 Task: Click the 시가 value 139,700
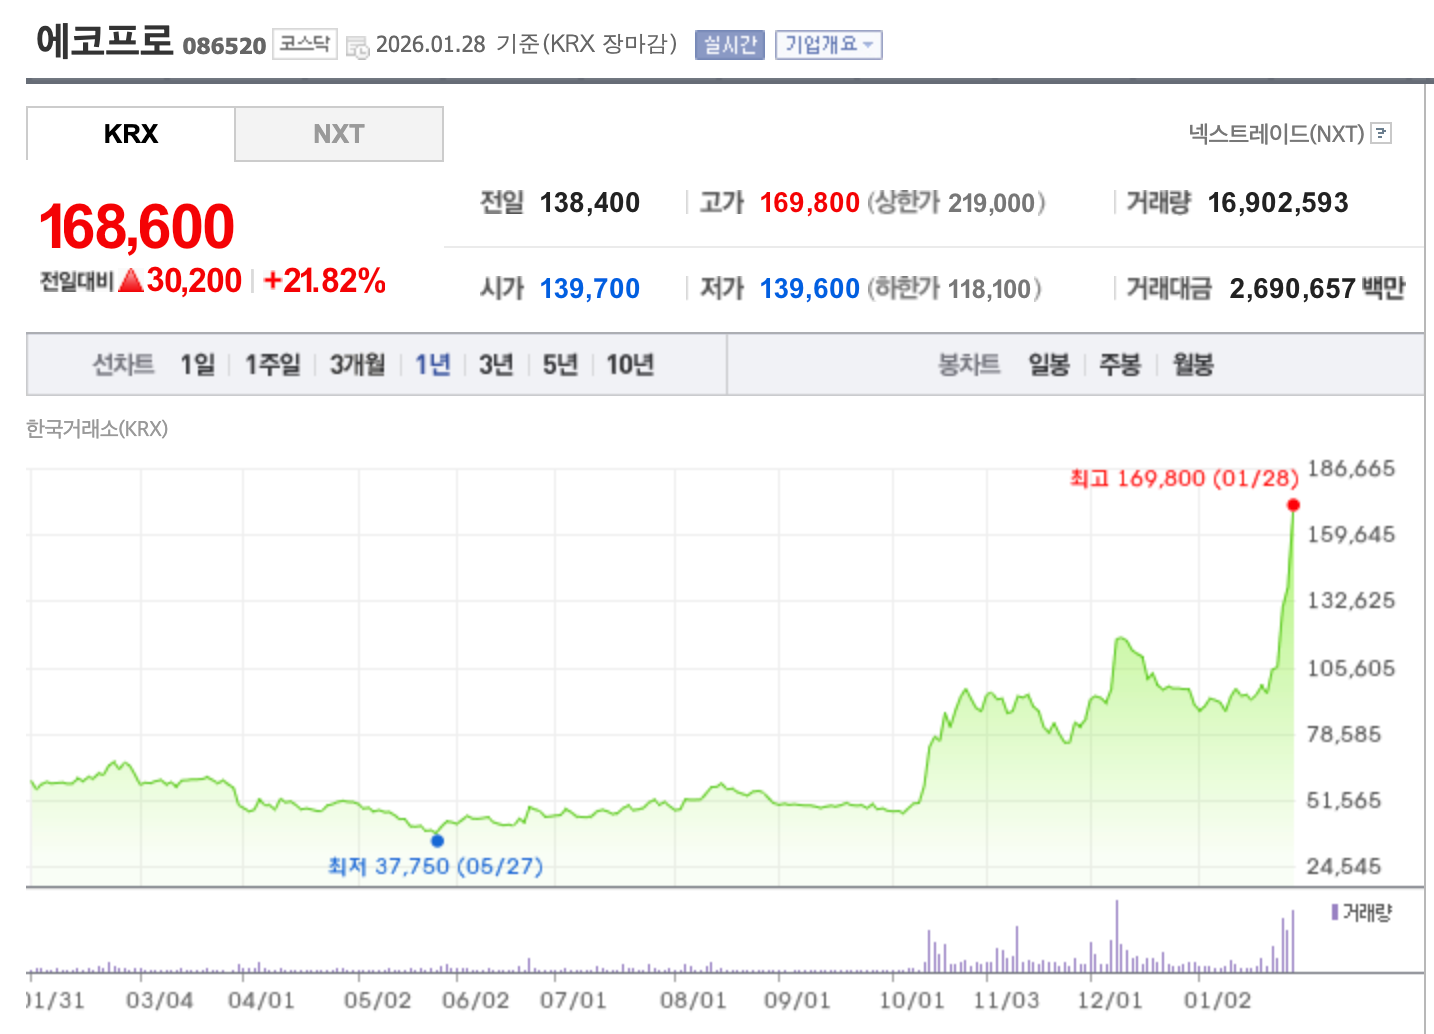tap(589, 289)
